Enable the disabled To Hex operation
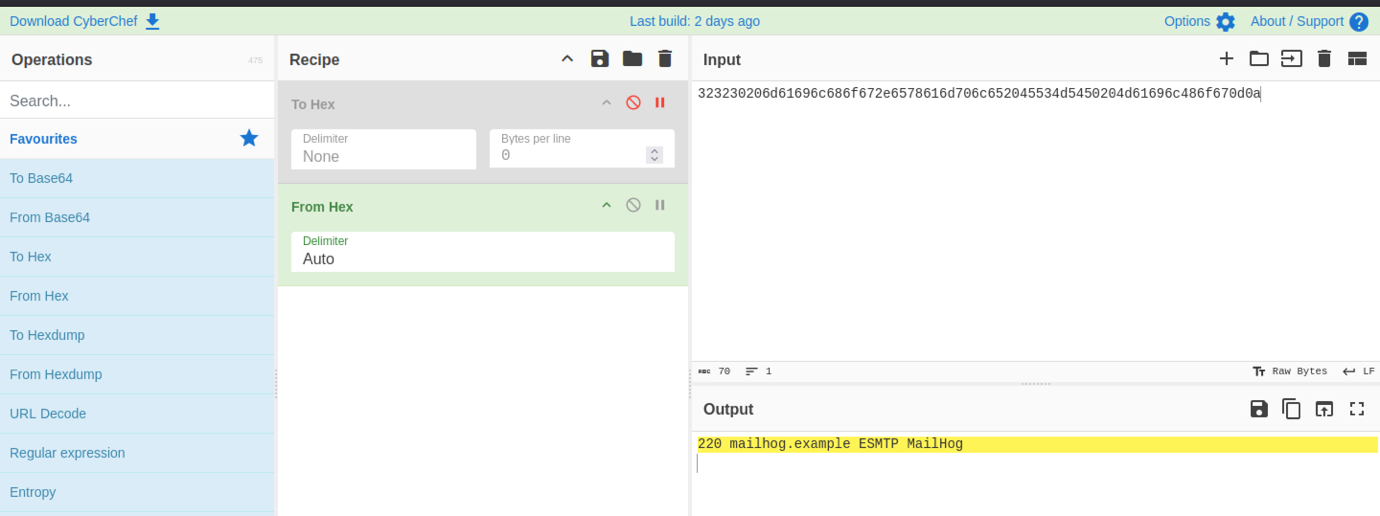This screenshot has height=516, width=1380. click(633, 103)
